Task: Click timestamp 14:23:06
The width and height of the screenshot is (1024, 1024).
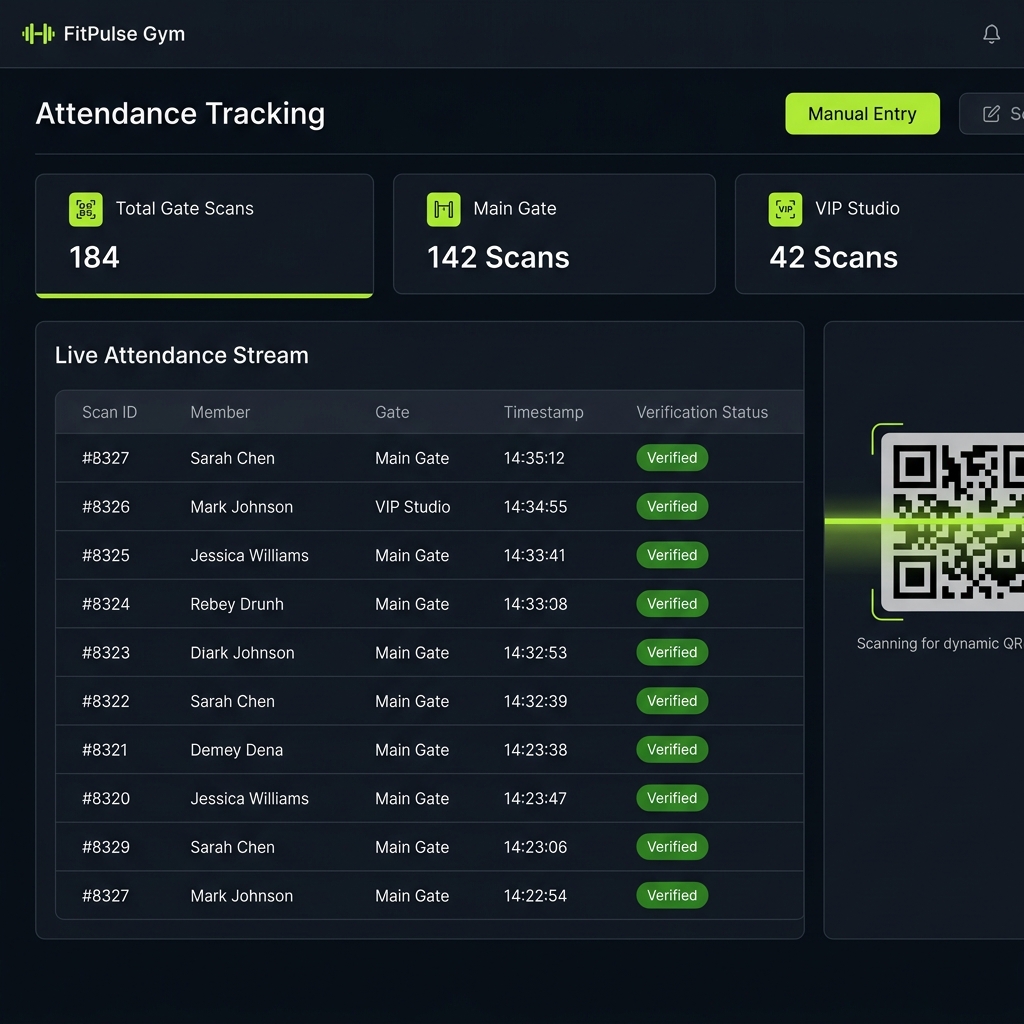Action: 536,847
